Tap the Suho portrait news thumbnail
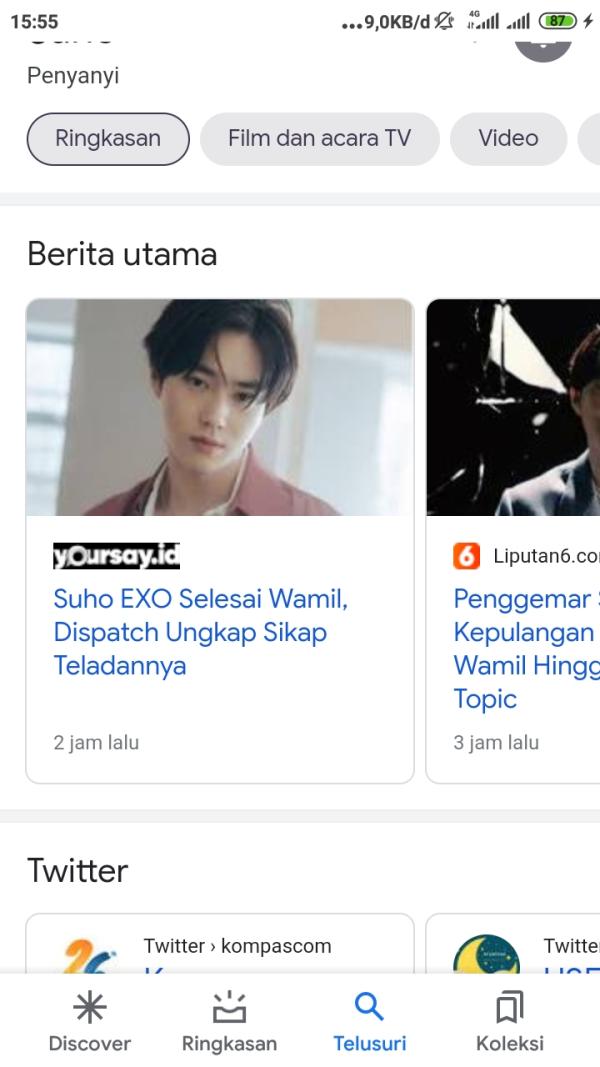The width and height of the screenshot is (600, 1067). pos(219,407)
